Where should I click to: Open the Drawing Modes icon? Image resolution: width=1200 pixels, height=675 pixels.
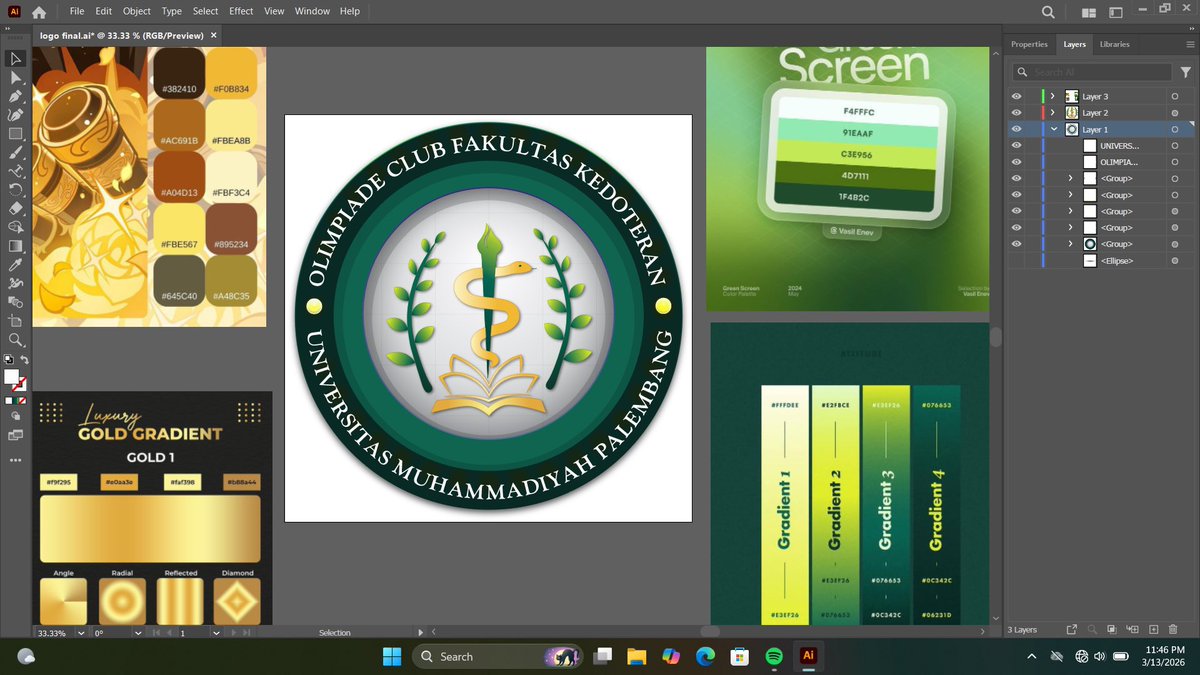point(16,417)
